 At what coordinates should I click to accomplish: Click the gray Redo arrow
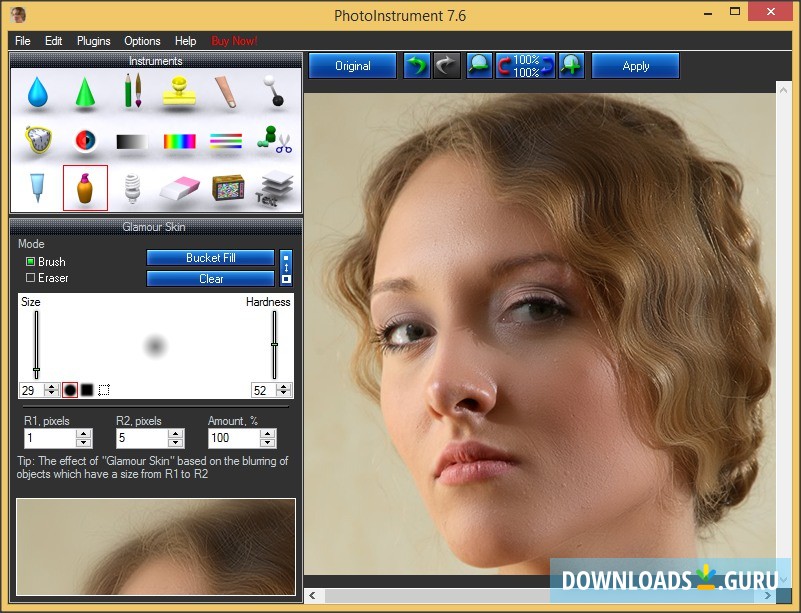(x=446, y=66)
